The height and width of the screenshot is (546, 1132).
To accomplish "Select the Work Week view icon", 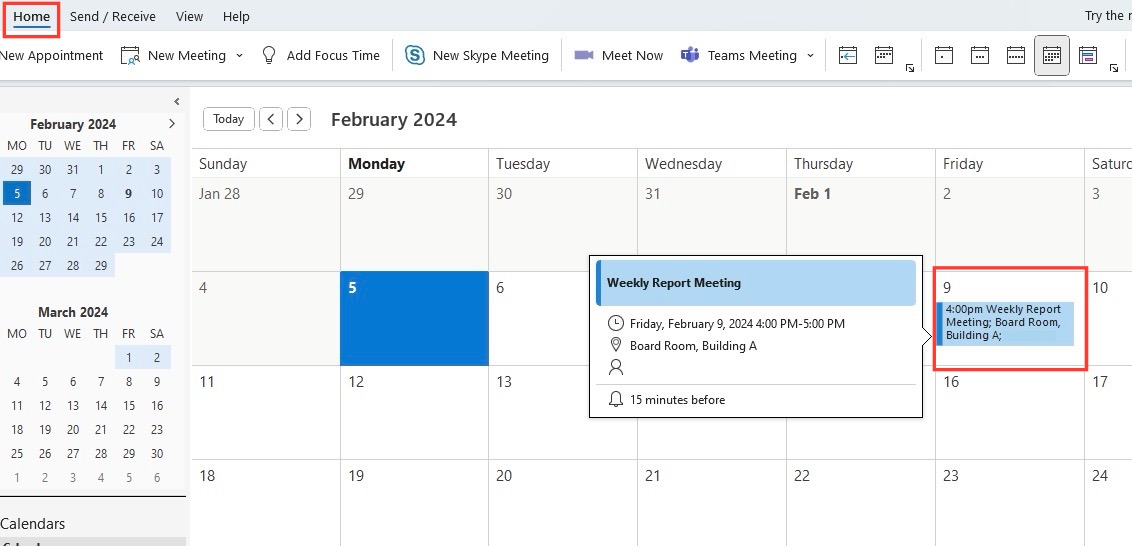I will (980, 56).
